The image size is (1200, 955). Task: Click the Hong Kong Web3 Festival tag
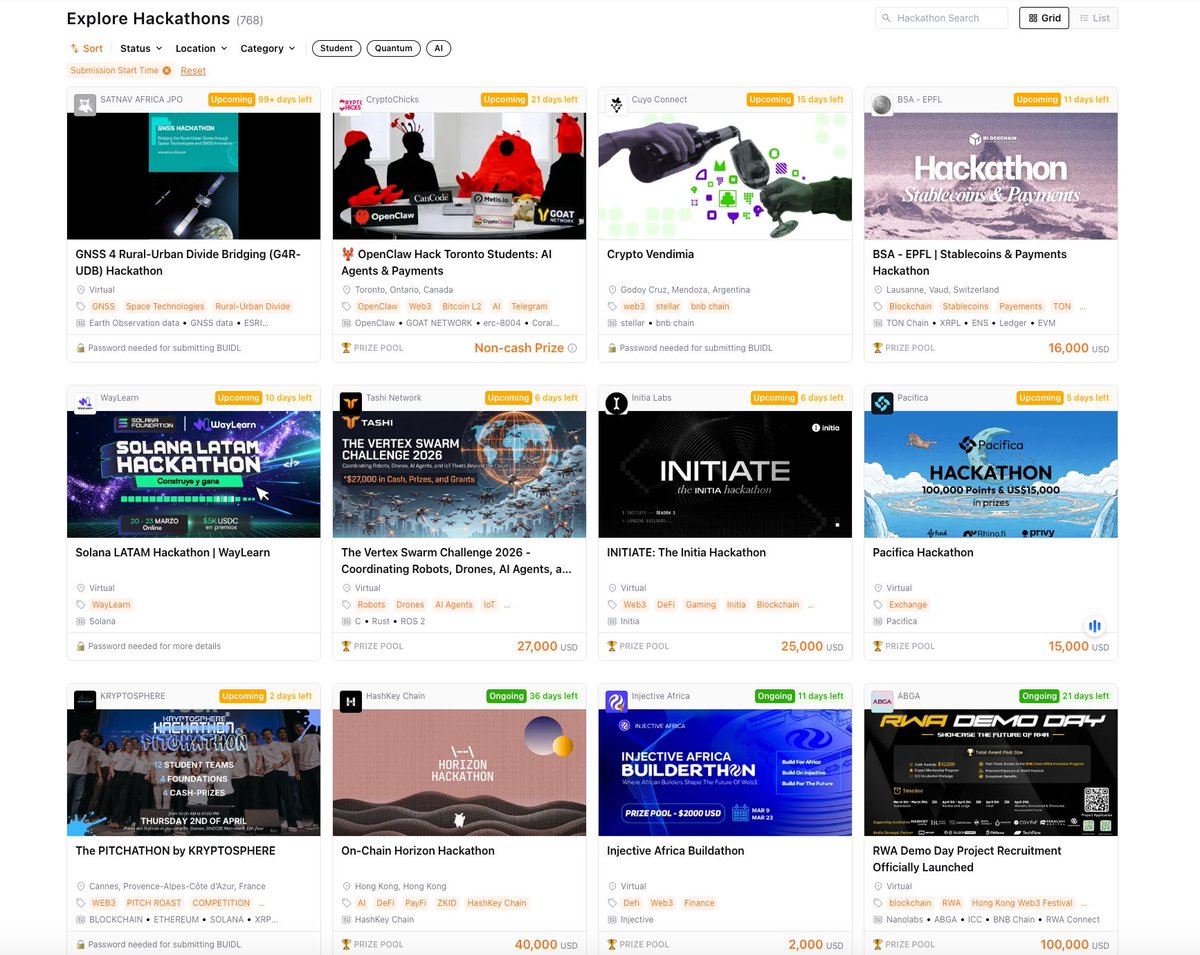[x=1022, y=903]
